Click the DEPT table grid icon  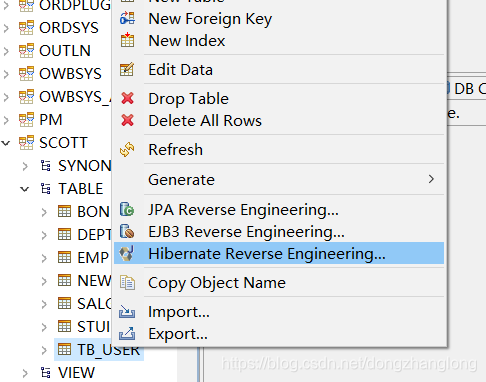click(x=64, y=235)
